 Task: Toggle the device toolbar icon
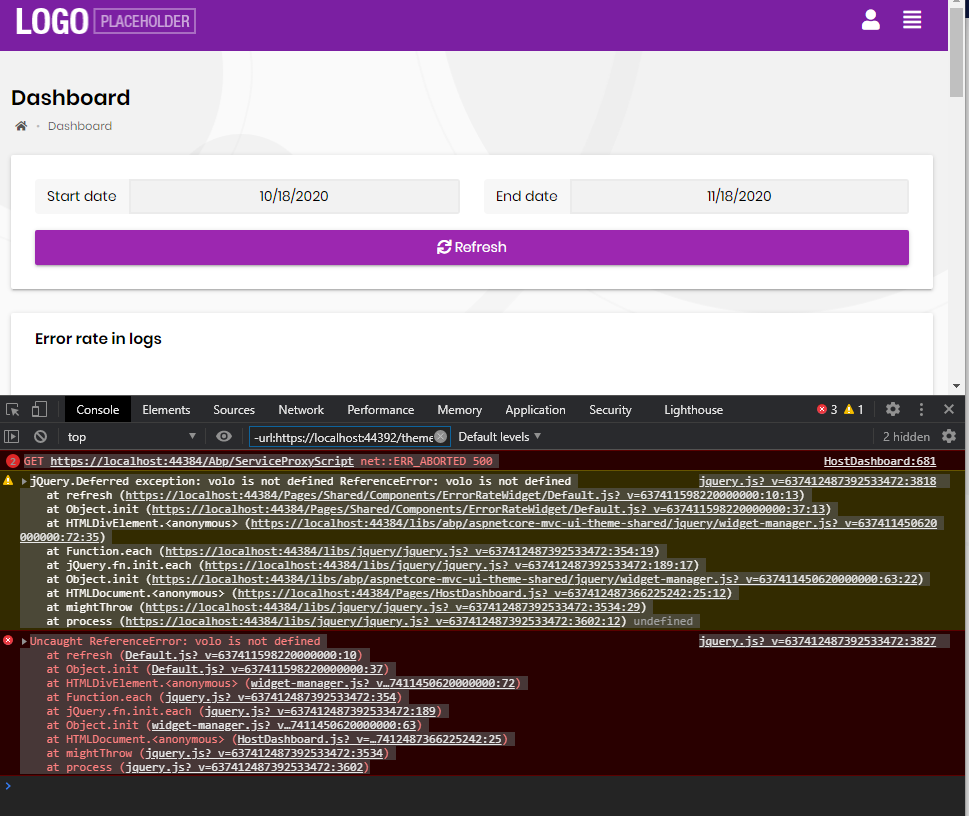click(40, 410)
